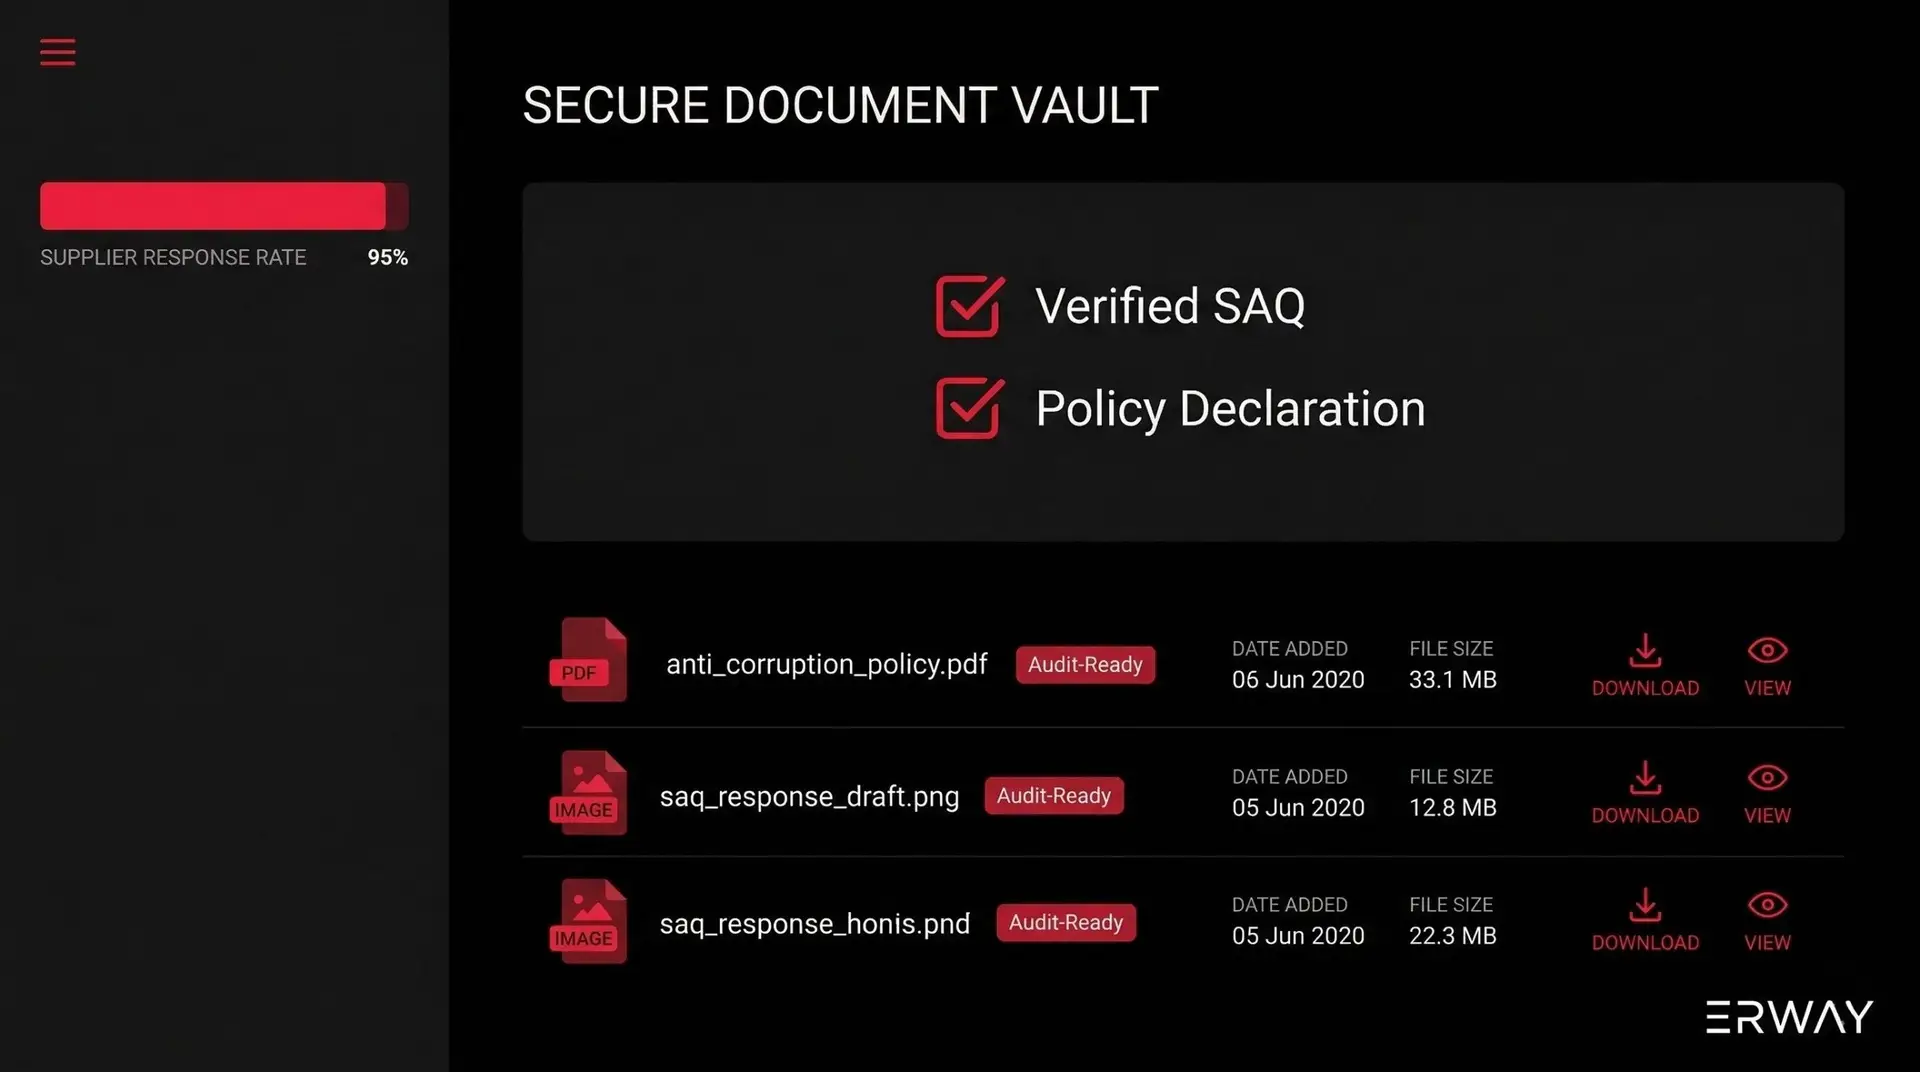Click Audit-Ready badge on anti_corruption_policy.pdf

click(x=1085, y=665)
